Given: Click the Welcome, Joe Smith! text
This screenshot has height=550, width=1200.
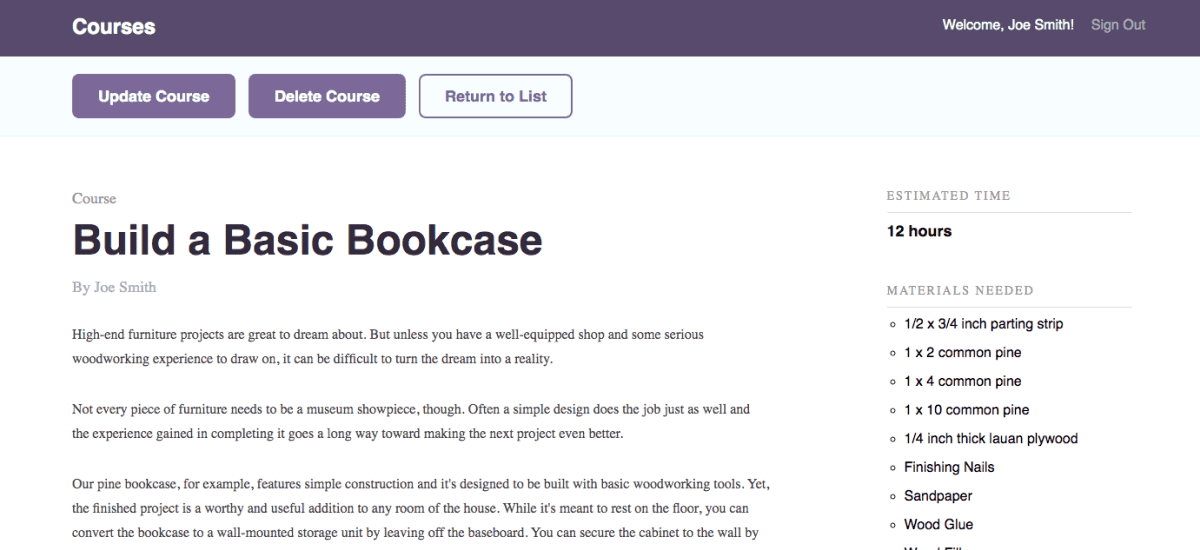Looking at the screenshot, I should (x=1007, y=25).
